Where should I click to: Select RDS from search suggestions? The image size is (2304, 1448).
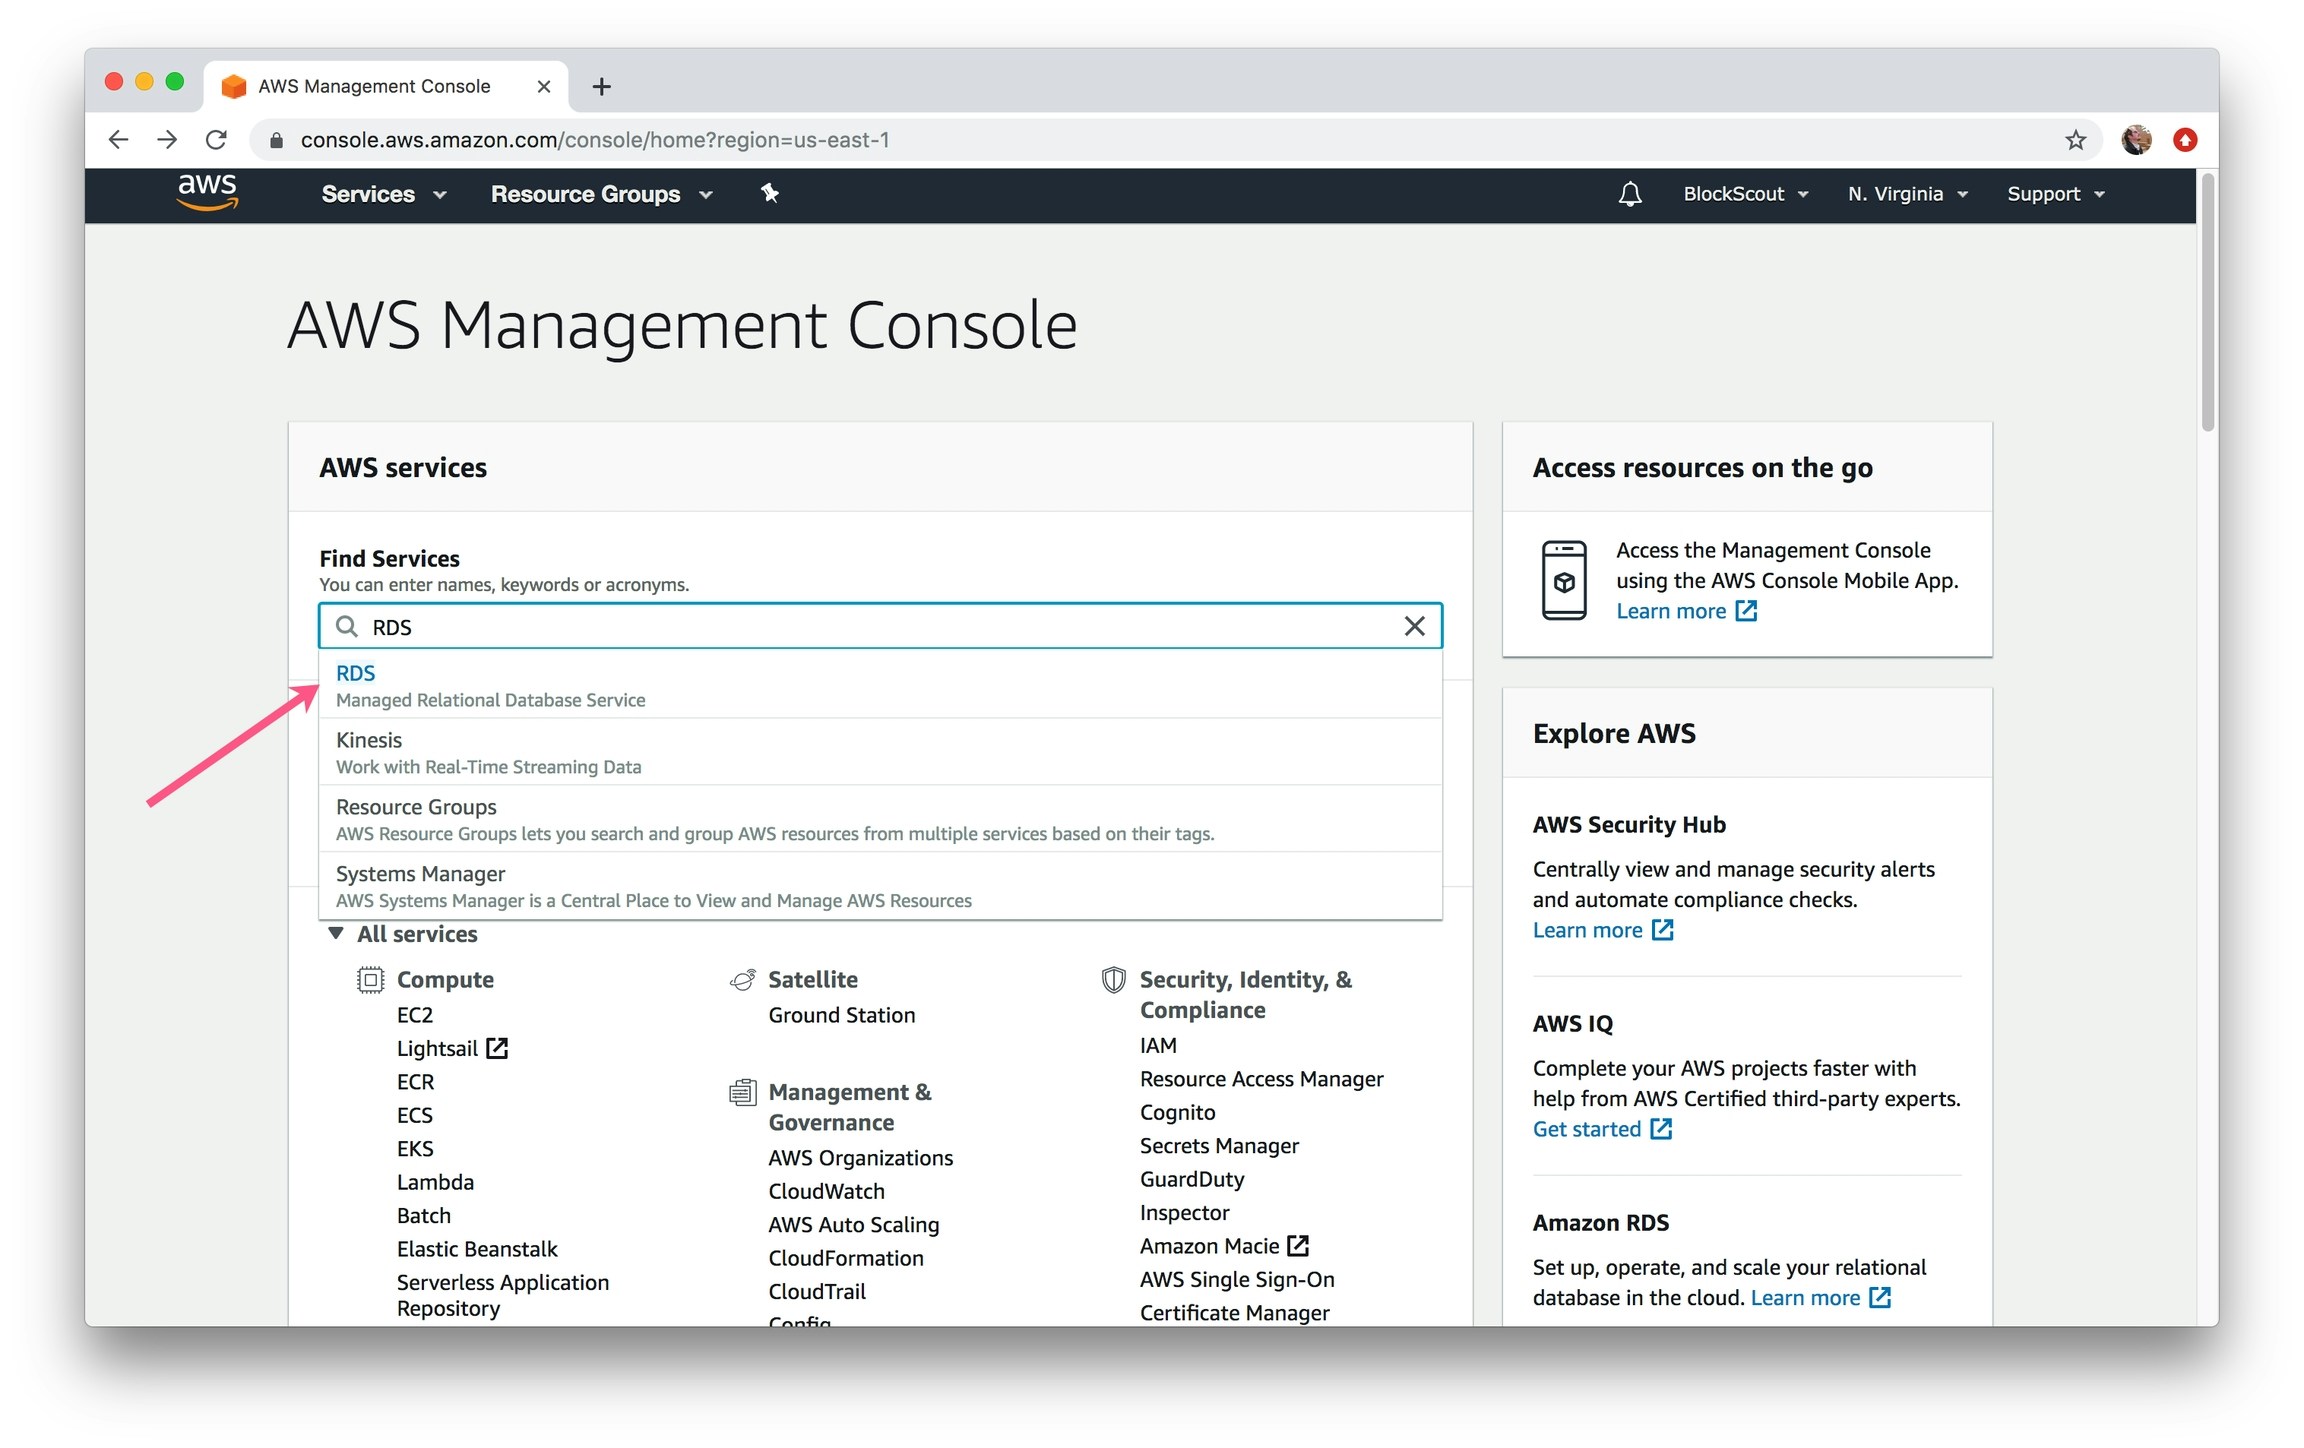[x=356, y=673]
